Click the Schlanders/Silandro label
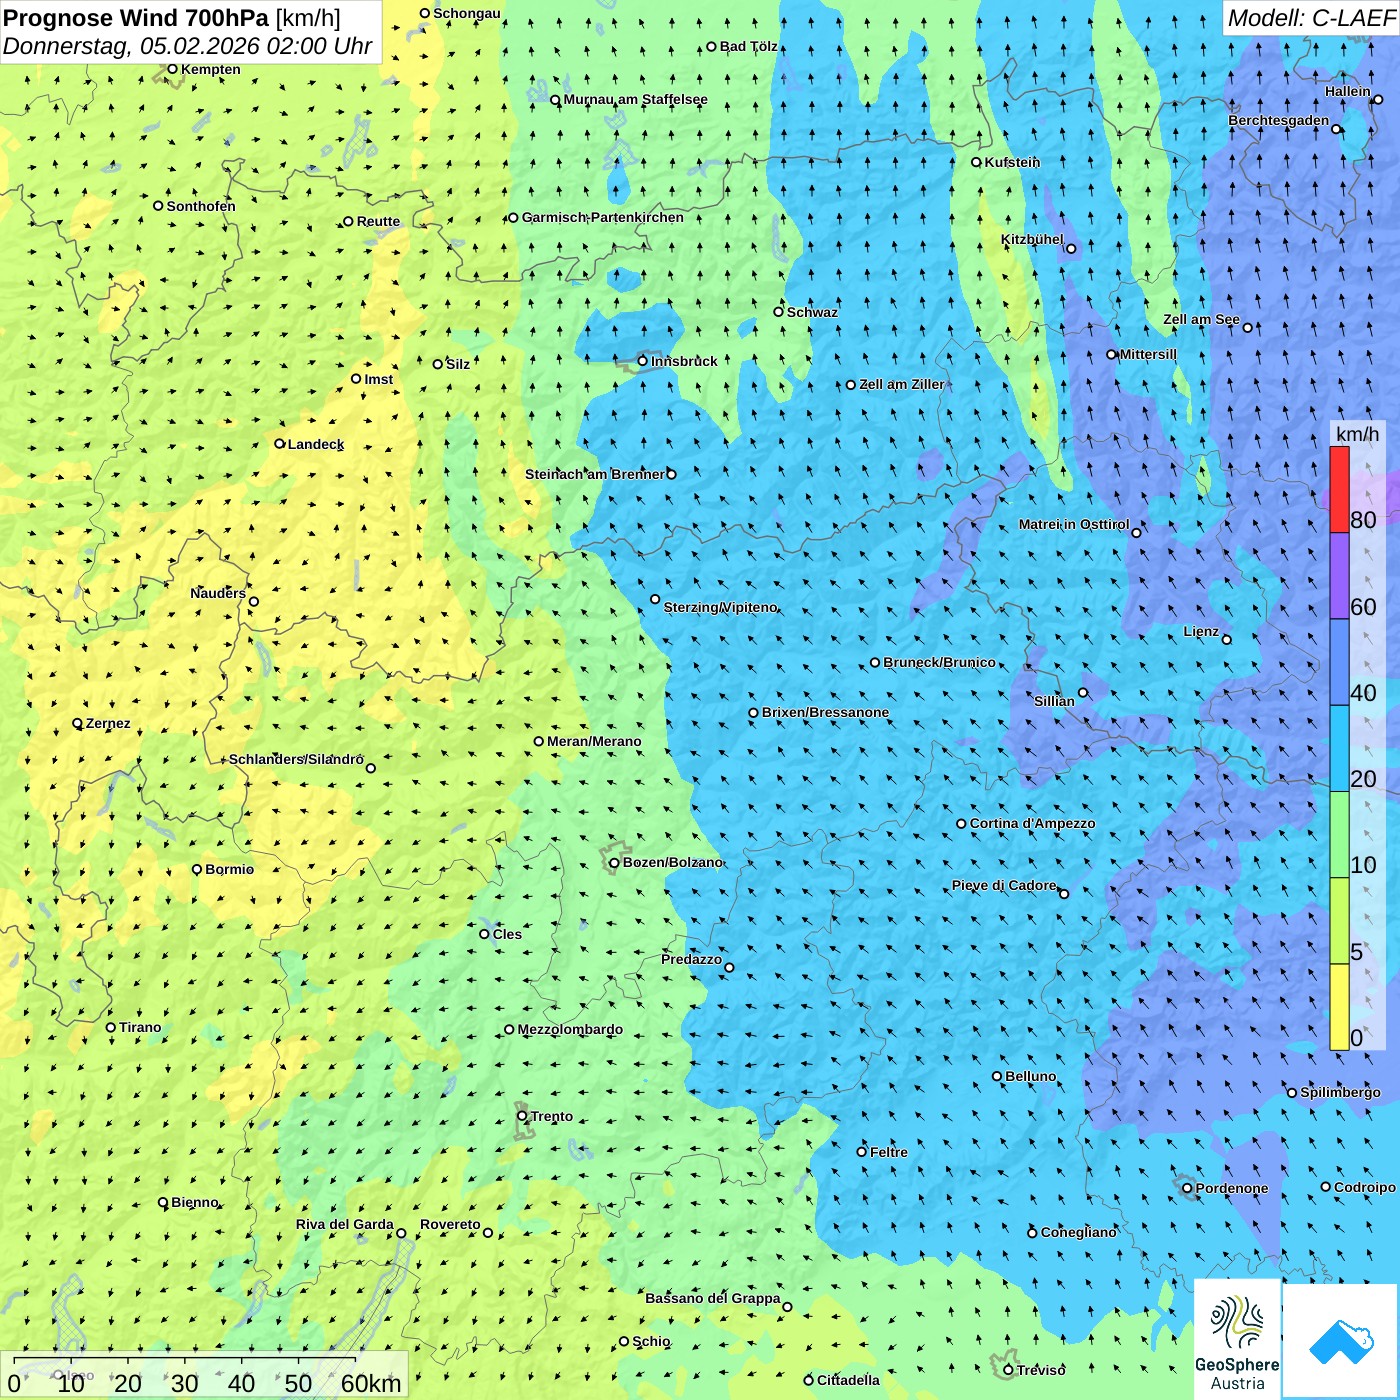 (296, 759)
